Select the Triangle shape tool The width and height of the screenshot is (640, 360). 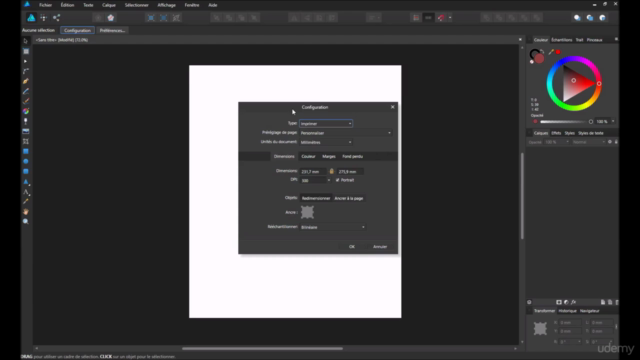(26, 182)
